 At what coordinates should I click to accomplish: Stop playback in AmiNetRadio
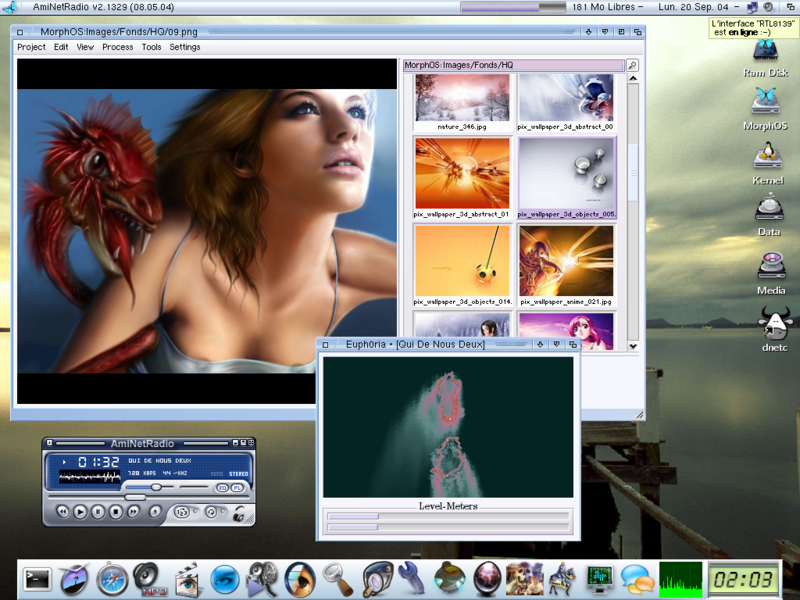117,512
